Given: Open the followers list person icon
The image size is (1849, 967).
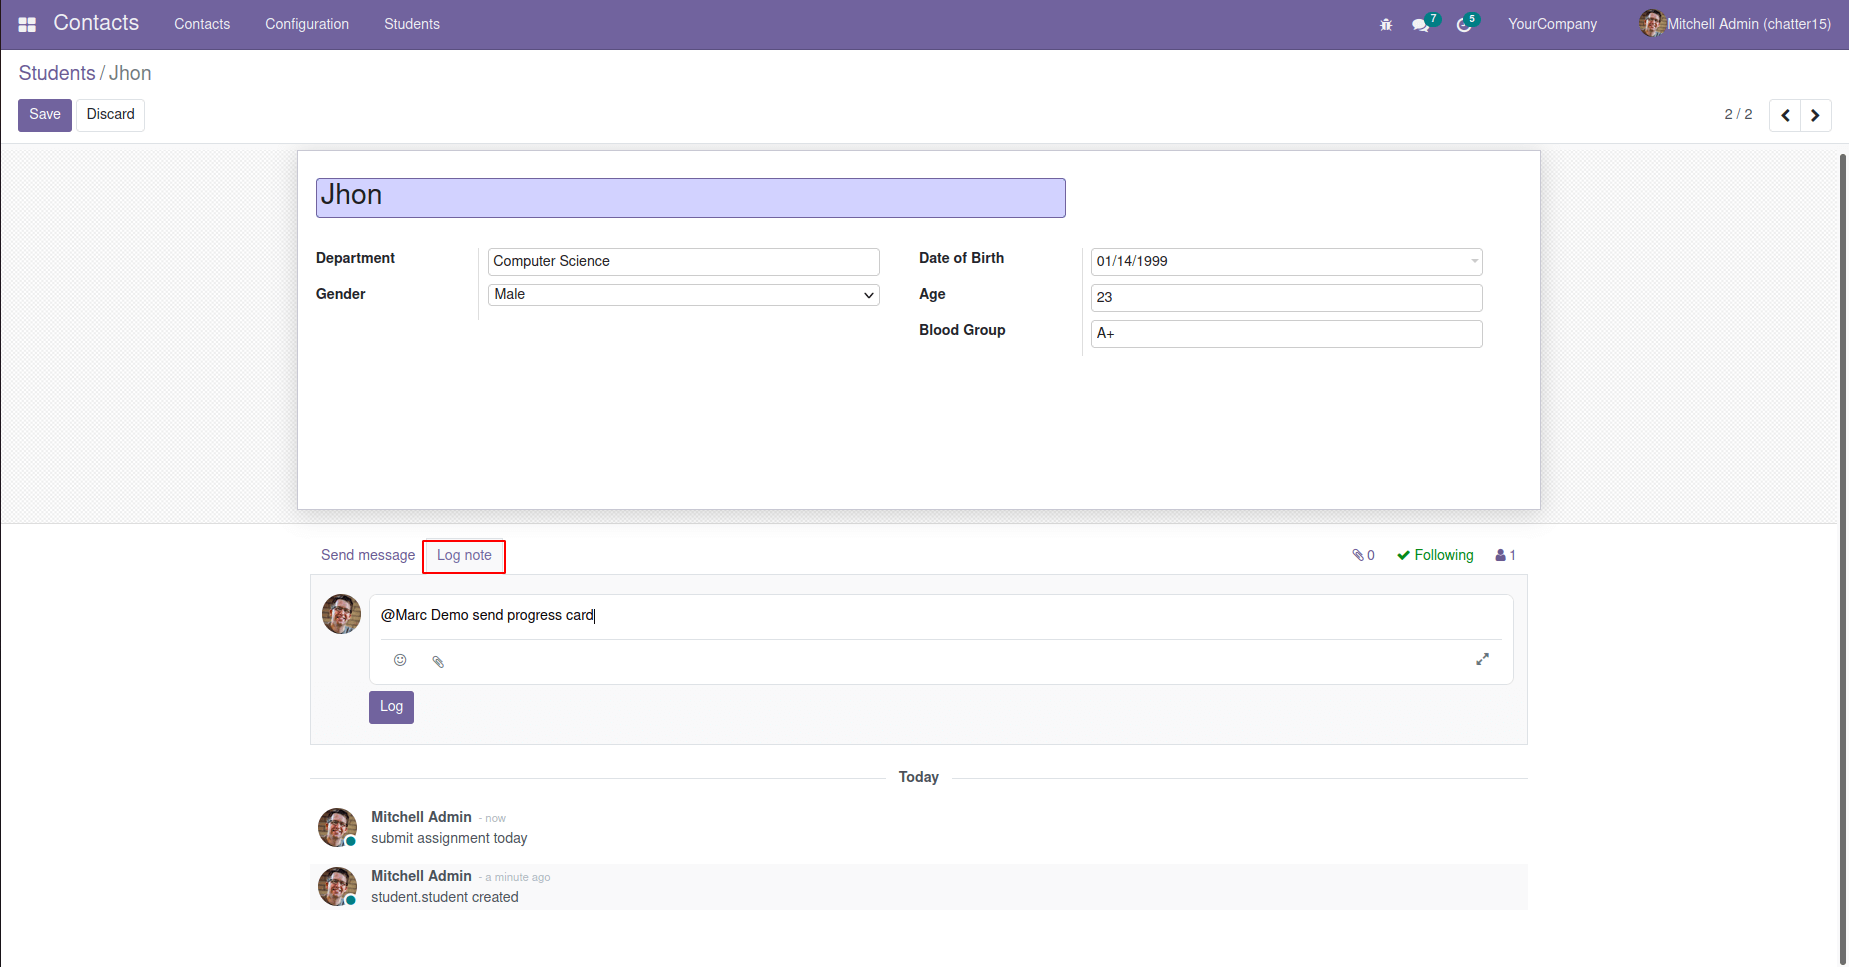Looking at the screenshot, I should [1504, 555].
